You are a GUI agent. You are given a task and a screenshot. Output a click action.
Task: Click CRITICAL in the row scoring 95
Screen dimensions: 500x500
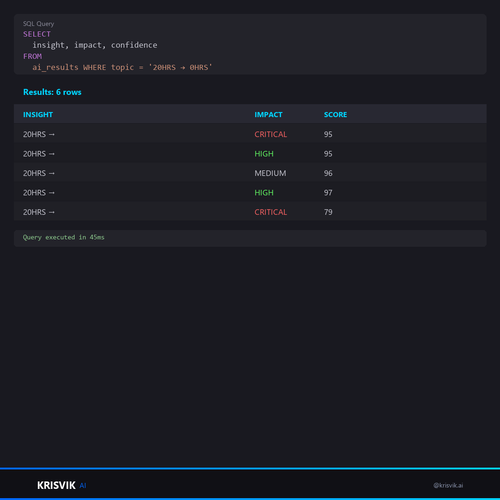270,134
